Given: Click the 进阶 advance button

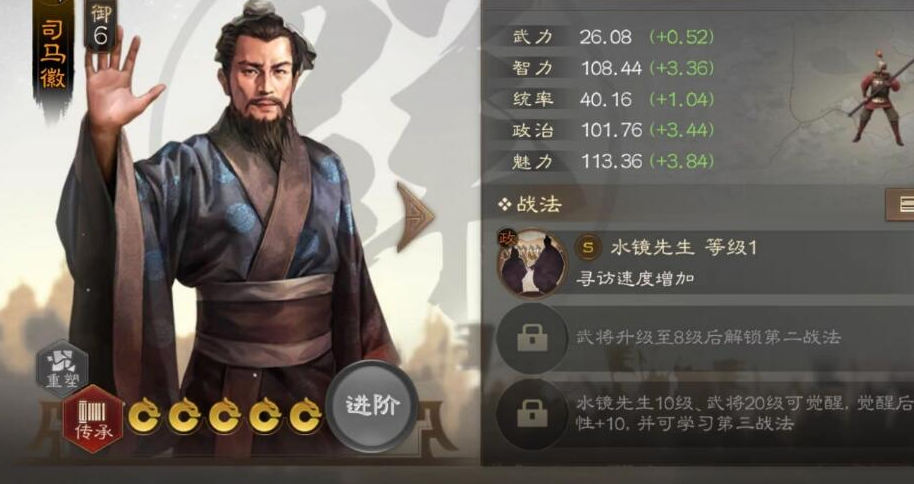Looking at the screenshot, I should [372, 406].
